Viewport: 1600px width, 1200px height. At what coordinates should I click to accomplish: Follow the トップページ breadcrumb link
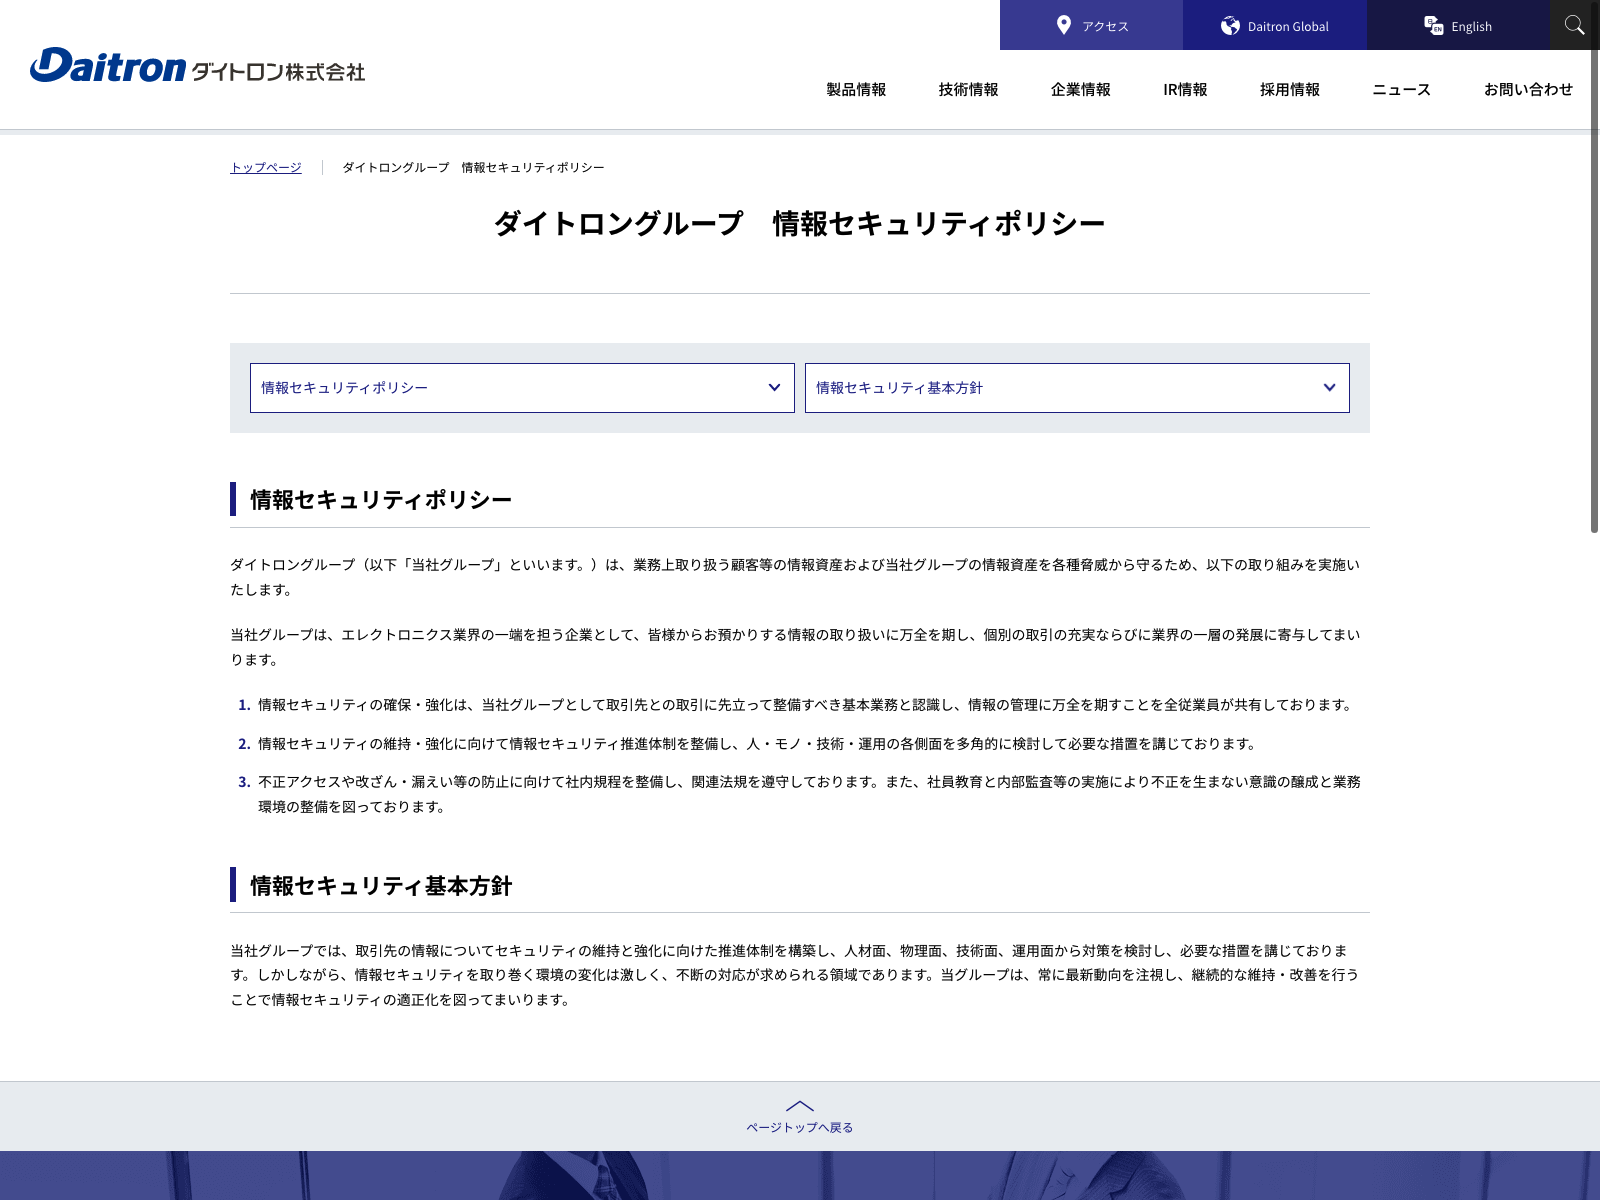[x=266, y=168]
